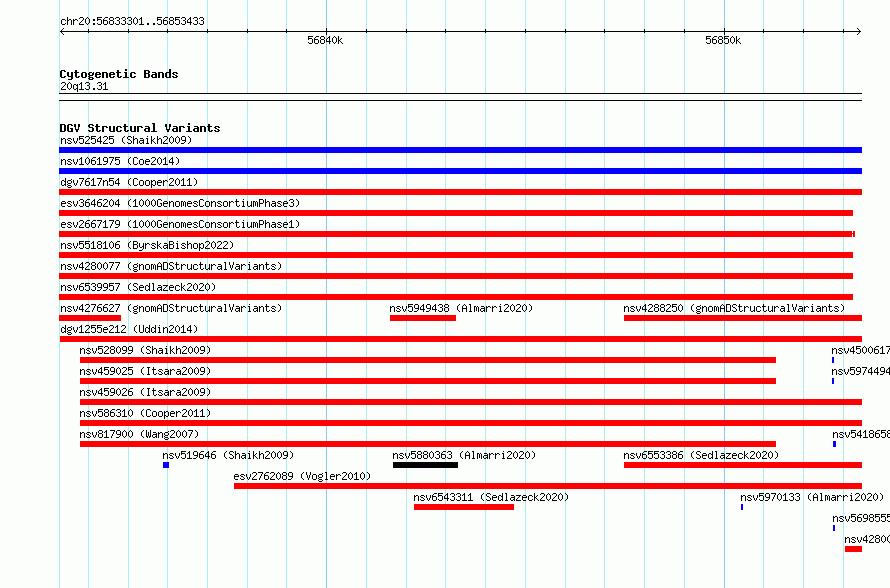Click the truncated nsv4500617 label

(860, 350)
